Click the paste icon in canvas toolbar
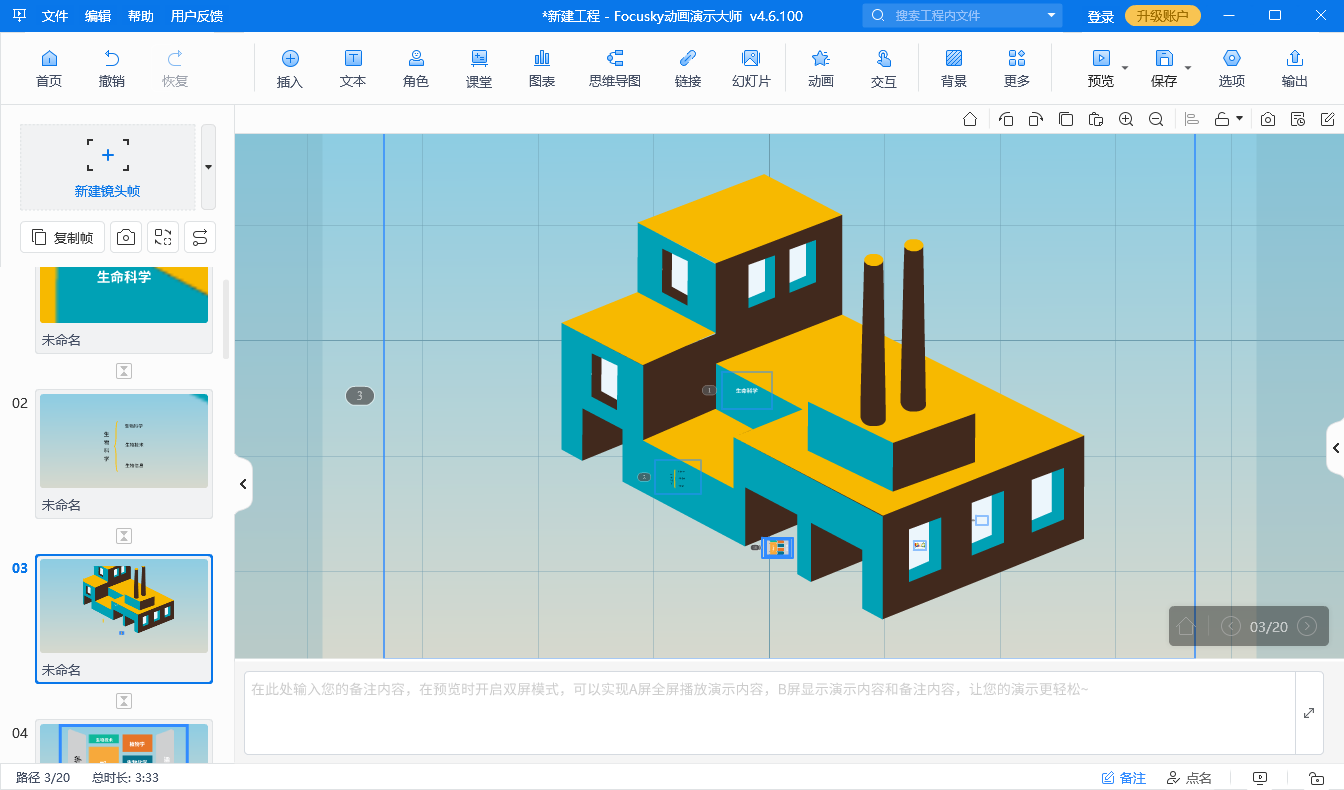This screenshot has height=790, width=1344. (x=1096, y=119)
